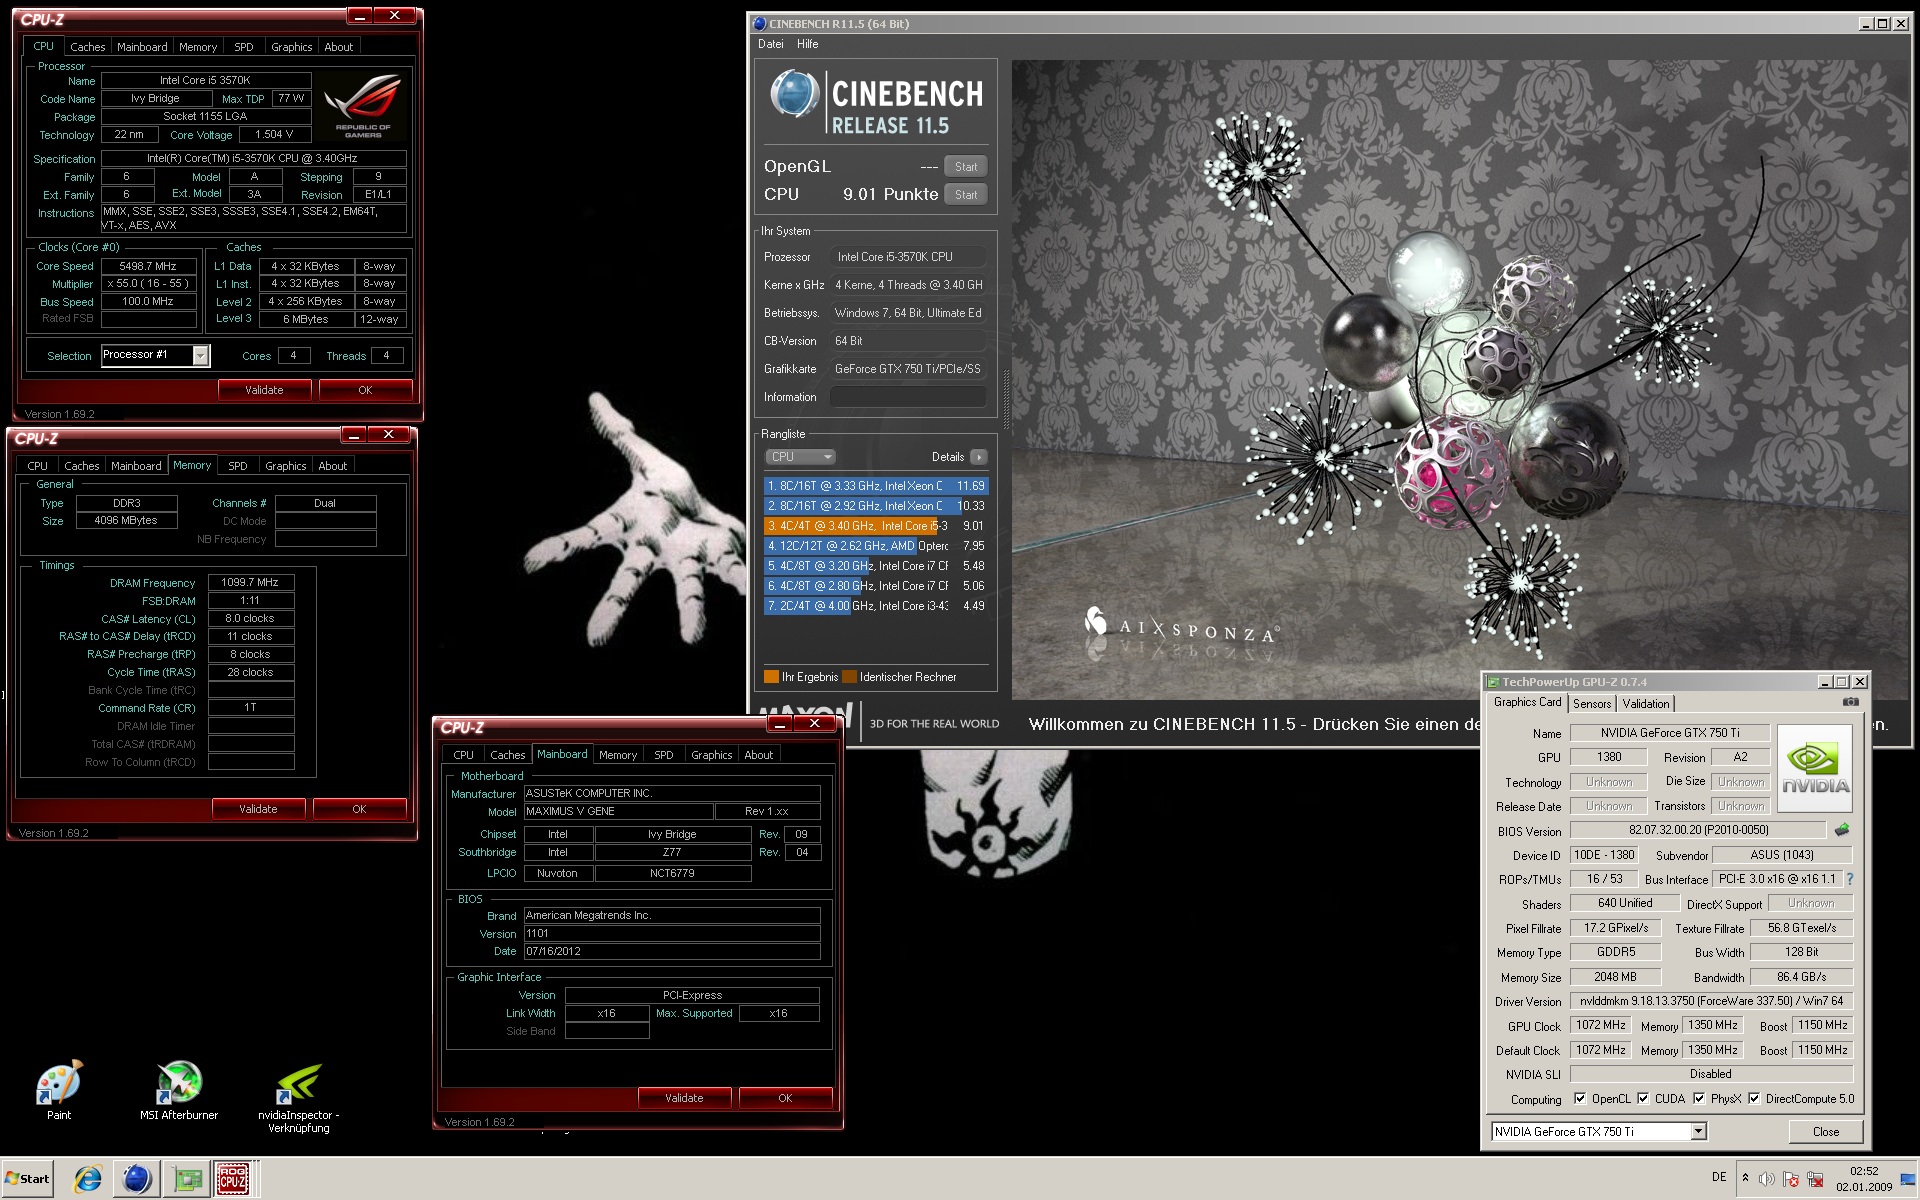Click the Windows Start button

pyautogui.click(x=27, y=1179)
